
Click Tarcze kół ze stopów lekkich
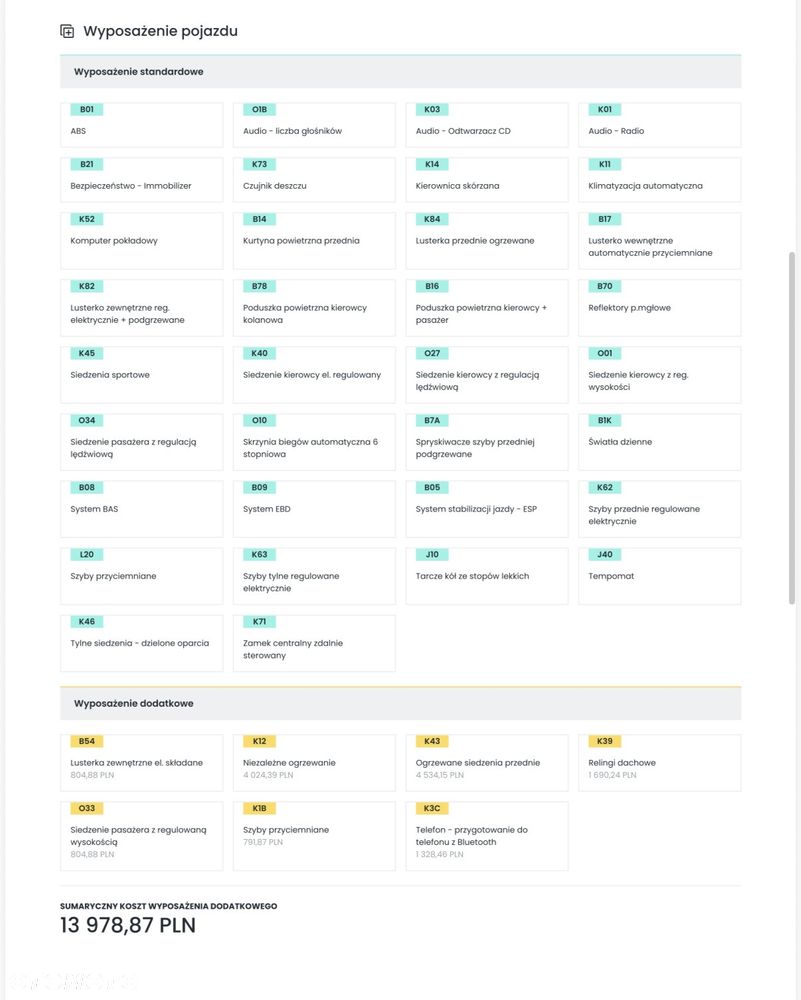[487, 576]
